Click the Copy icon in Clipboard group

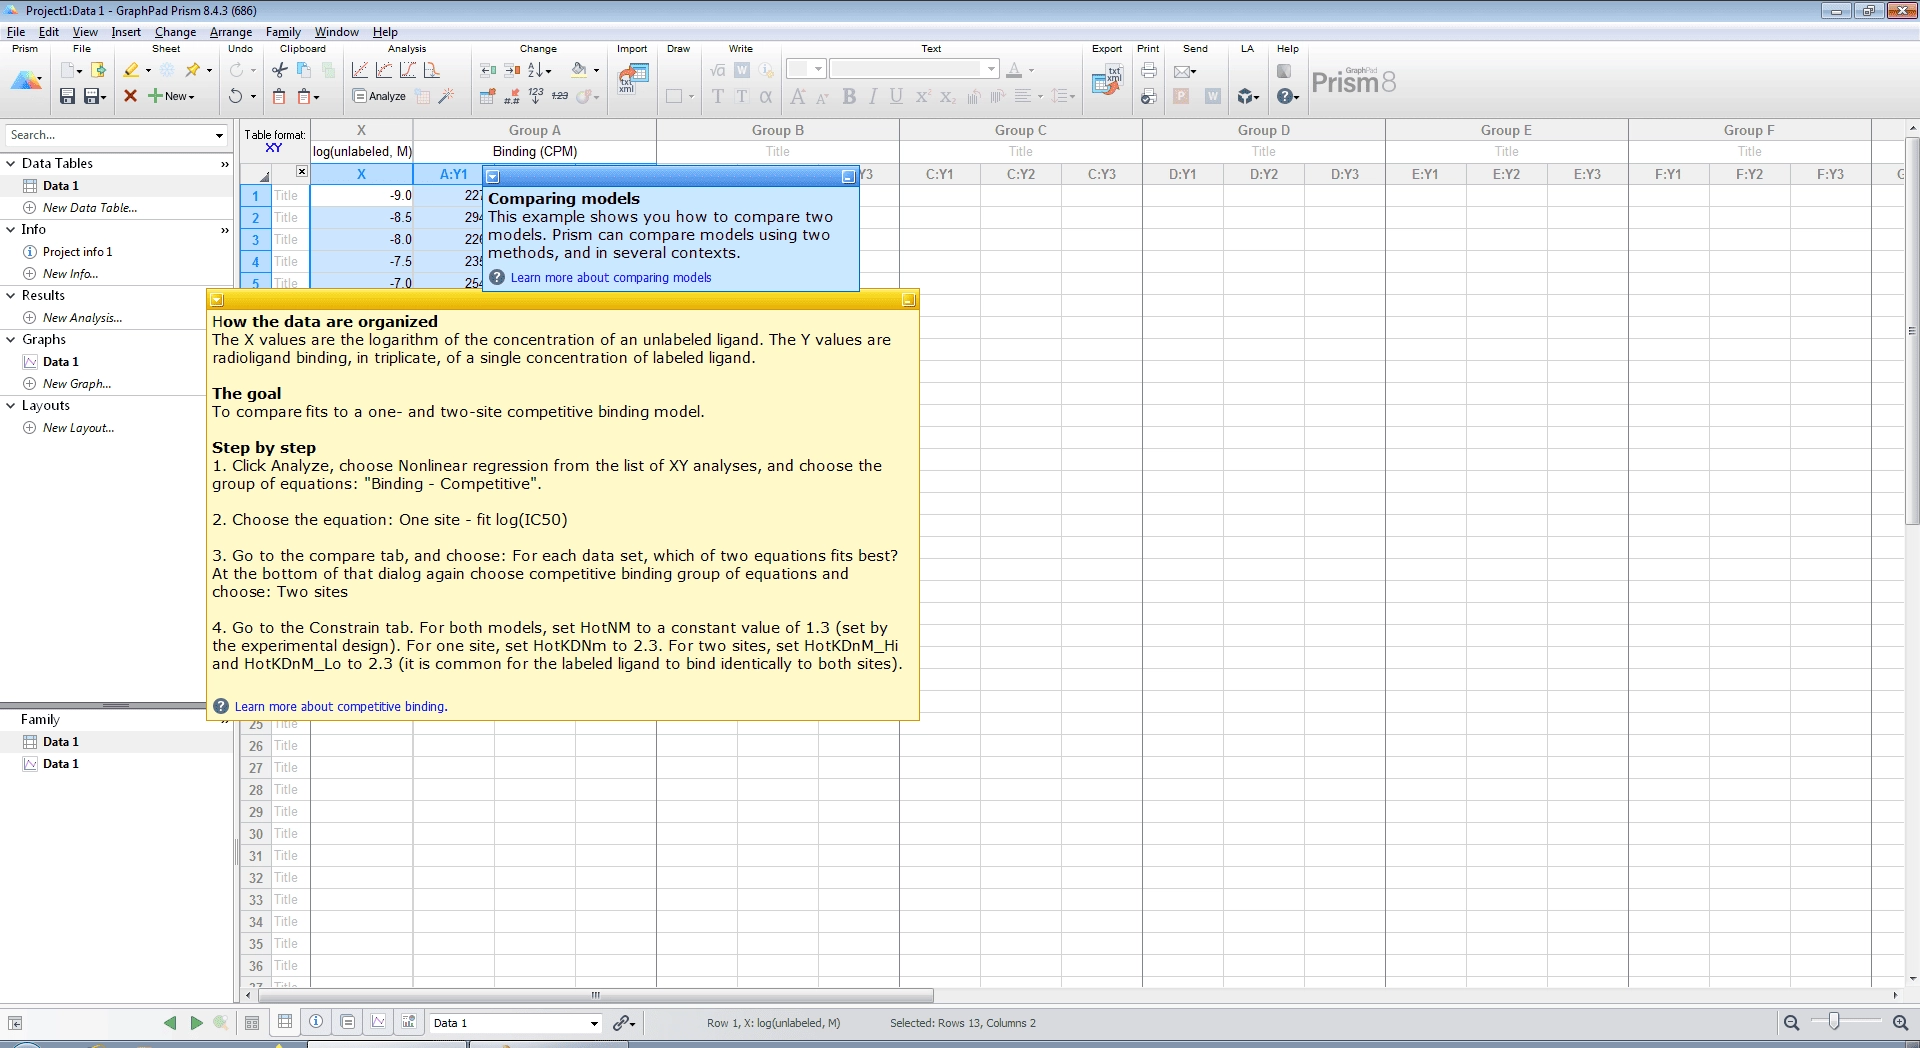(x=304, y=70)
